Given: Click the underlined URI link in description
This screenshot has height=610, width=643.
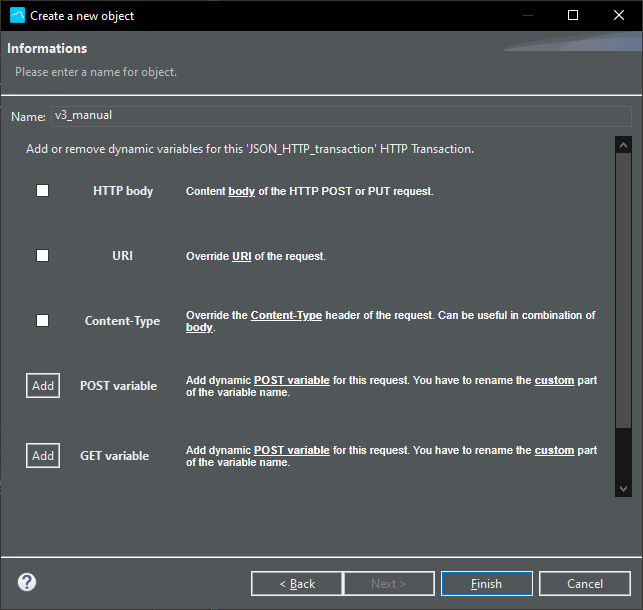Looking at the screenshot, I should pyautogui.click(x=241, y=256).
